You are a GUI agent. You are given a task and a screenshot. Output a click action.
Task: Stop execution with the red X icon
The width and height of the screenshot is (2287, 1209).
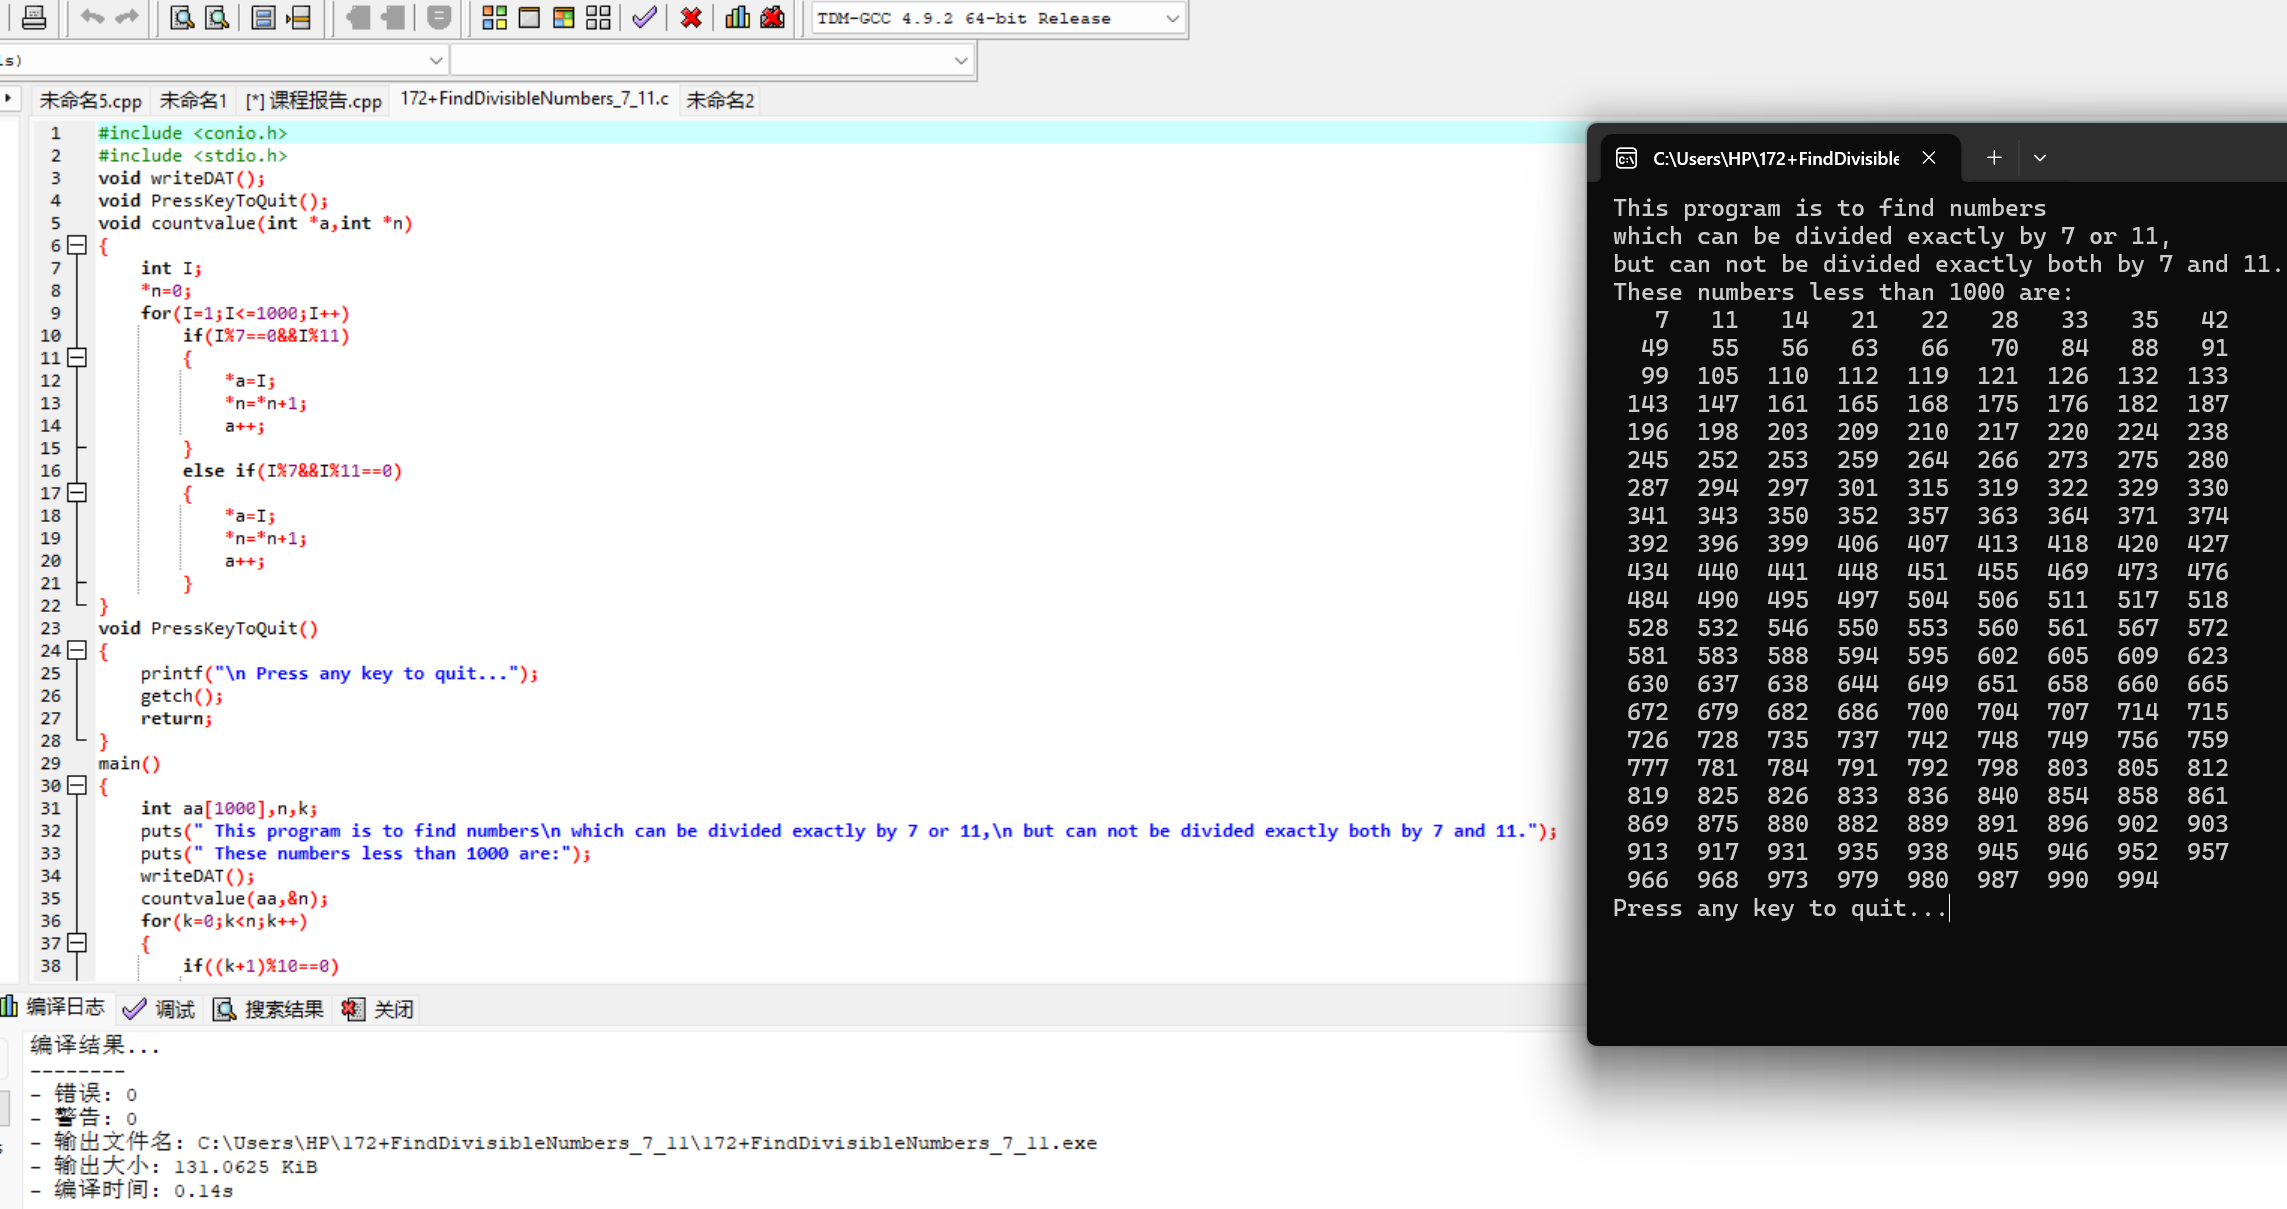(690, 17)
